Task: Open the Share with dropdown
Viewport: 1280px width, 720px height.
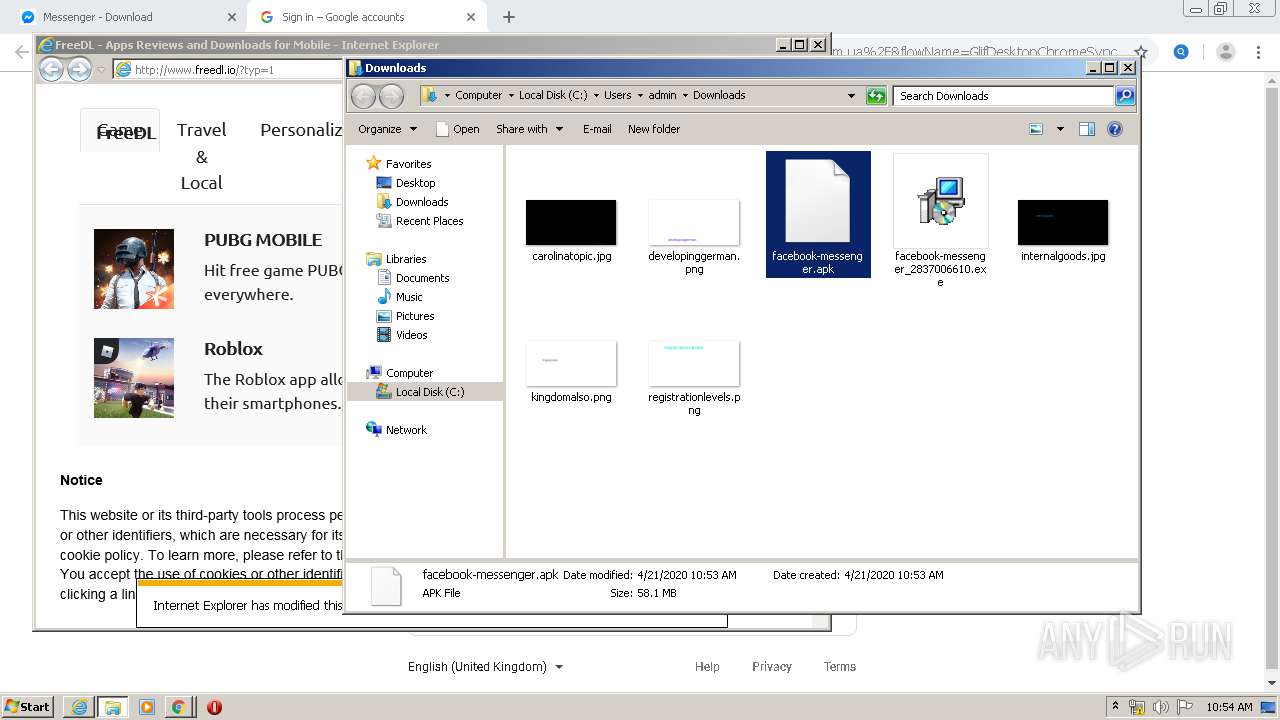Action: [x=530, y=129]
